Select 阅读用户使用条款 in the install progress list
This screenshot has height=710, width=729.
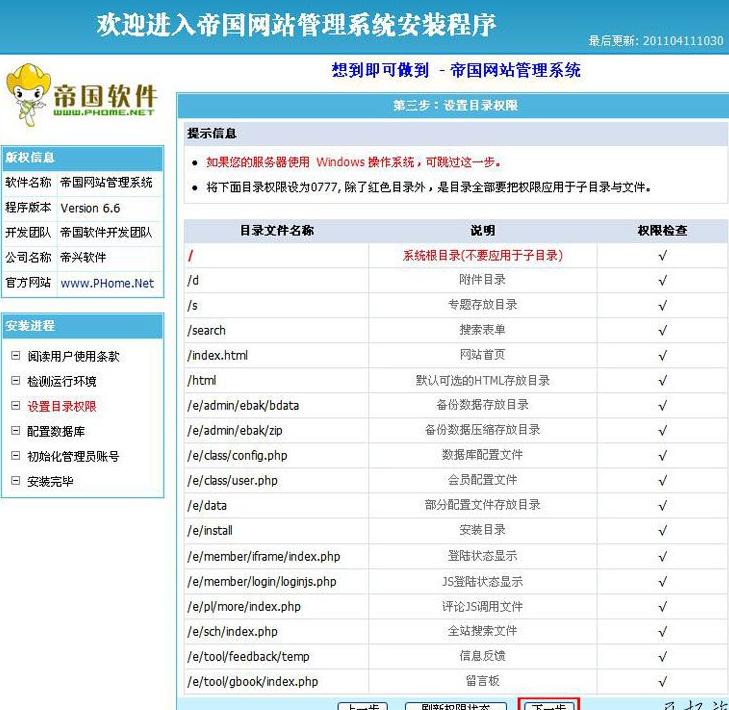(x=73, y=356)
